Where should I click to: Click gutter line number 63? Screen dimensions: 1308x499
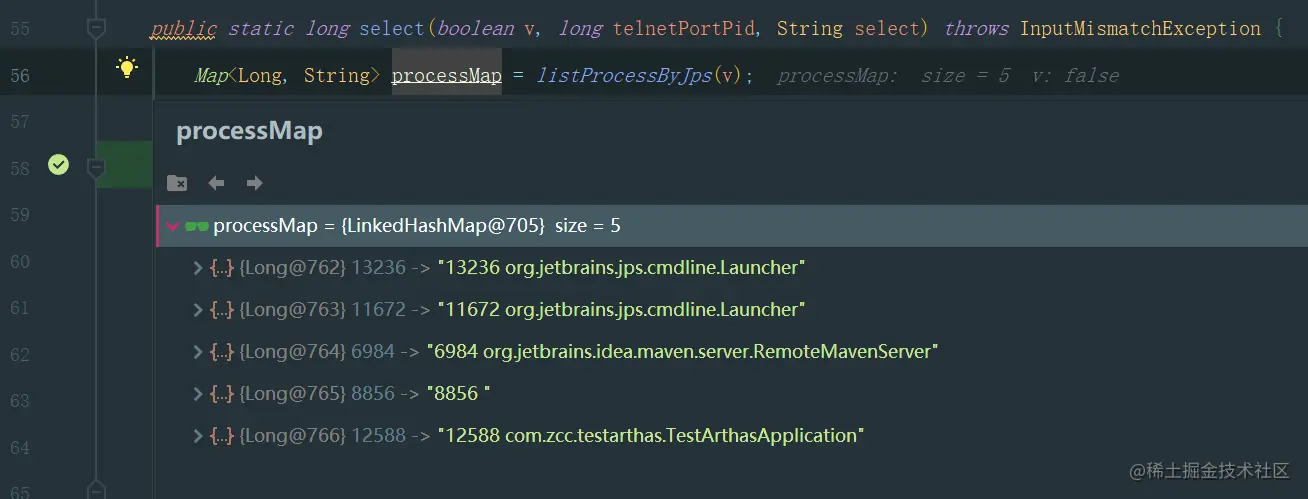tap(20, 401)
